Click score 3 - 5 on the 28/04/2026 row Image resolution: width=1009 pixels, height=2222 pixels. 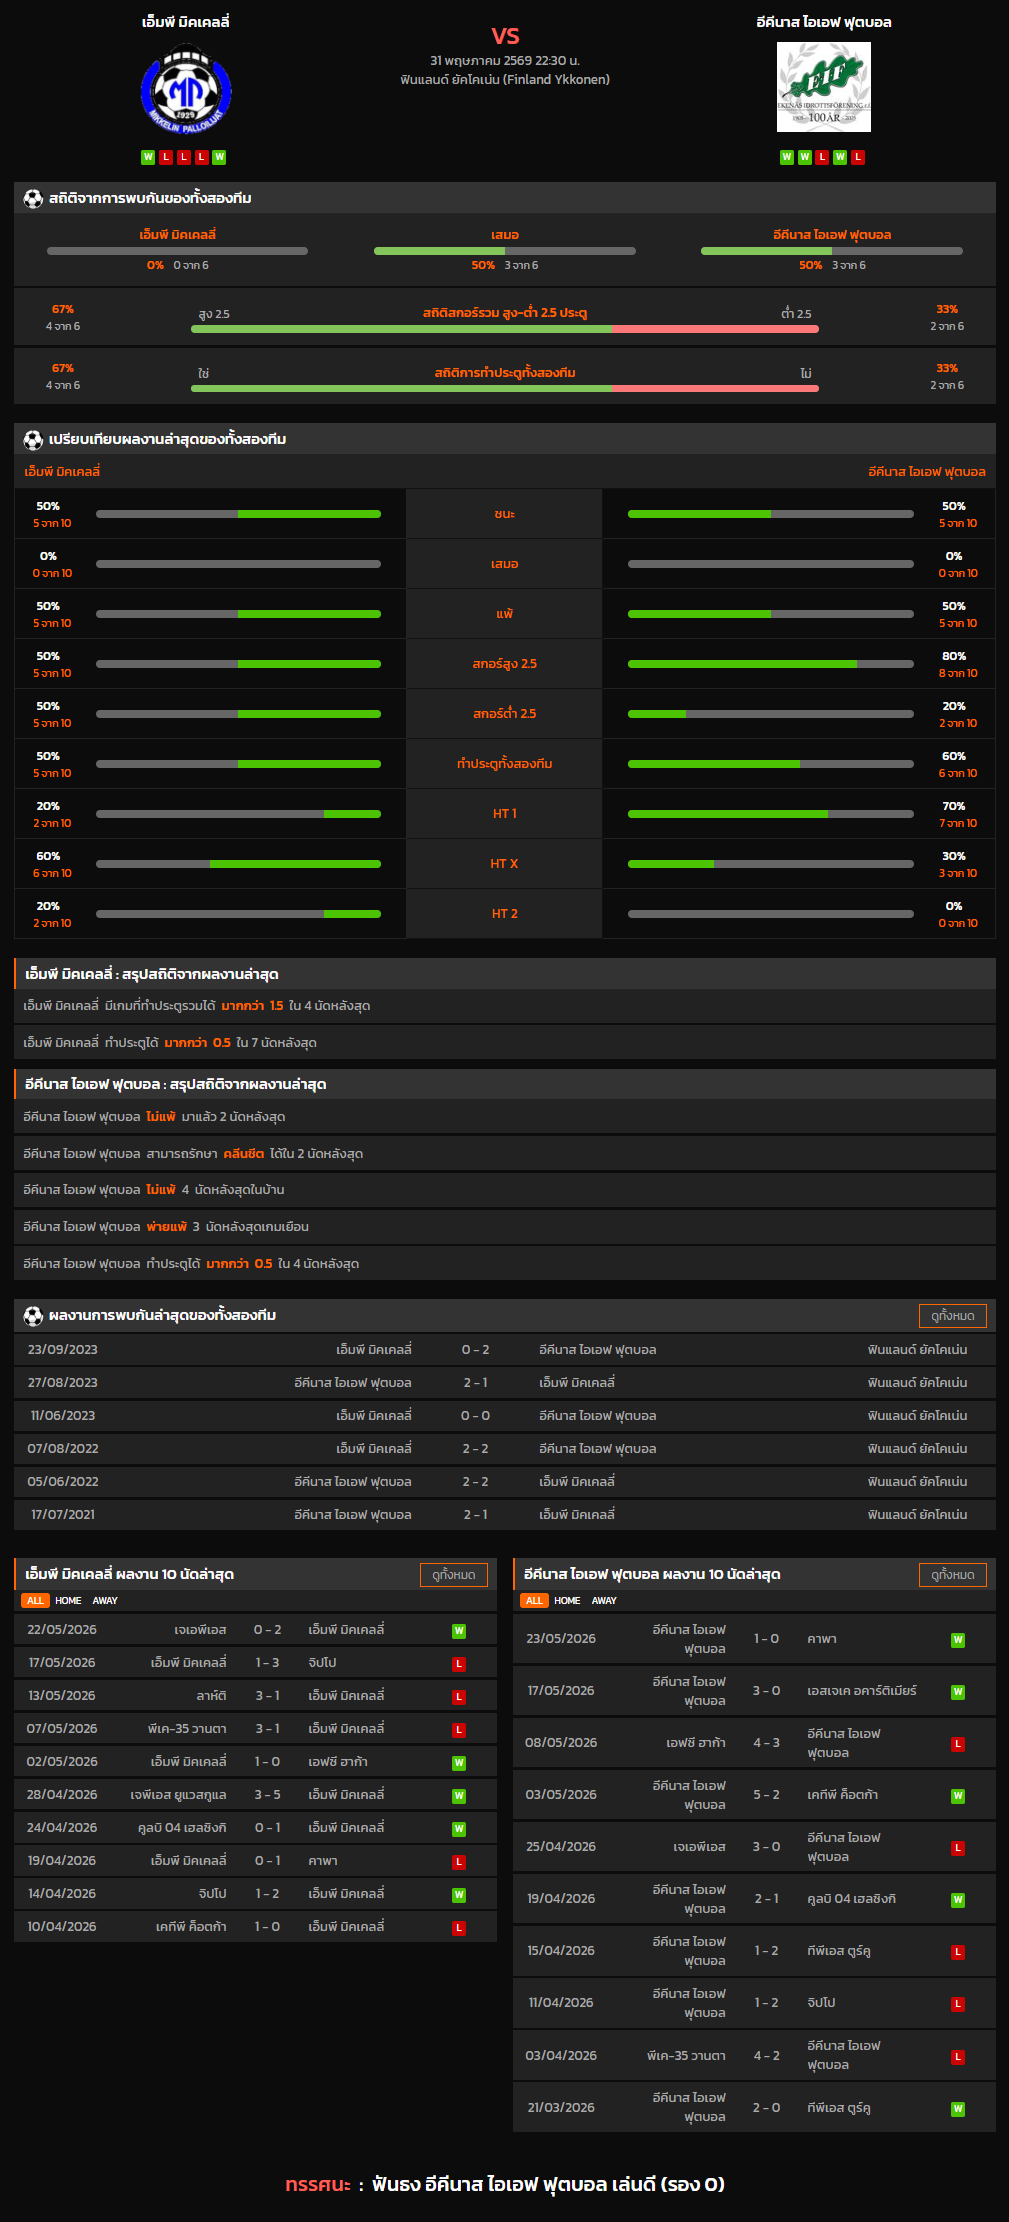pos(267,1795)
